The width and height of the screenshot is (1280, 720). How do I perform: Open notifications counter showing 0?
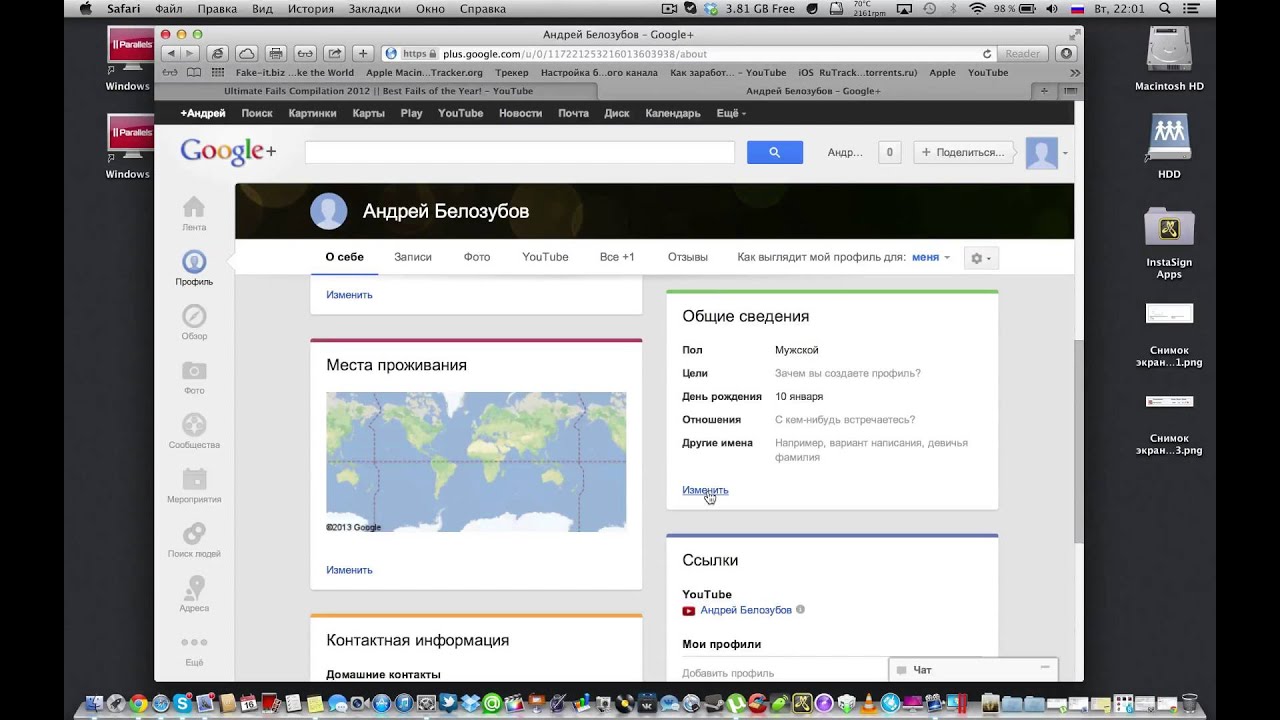[x=889, y=152]
